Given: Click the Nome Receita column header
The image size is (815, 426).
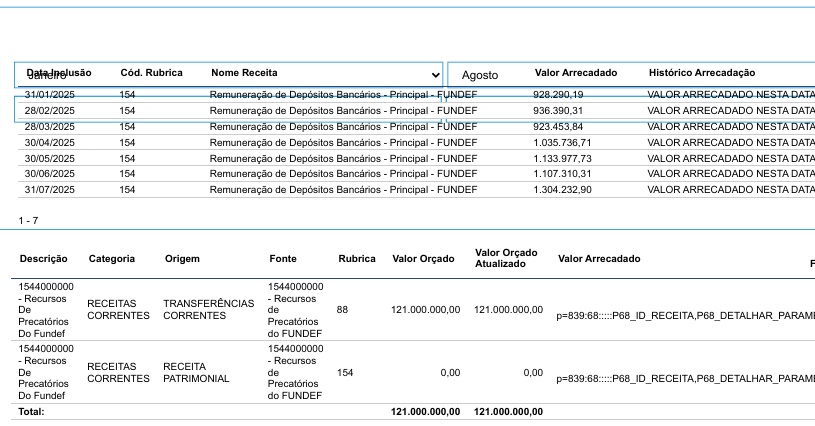Looking at the screenshot, I should pos(244,73).
